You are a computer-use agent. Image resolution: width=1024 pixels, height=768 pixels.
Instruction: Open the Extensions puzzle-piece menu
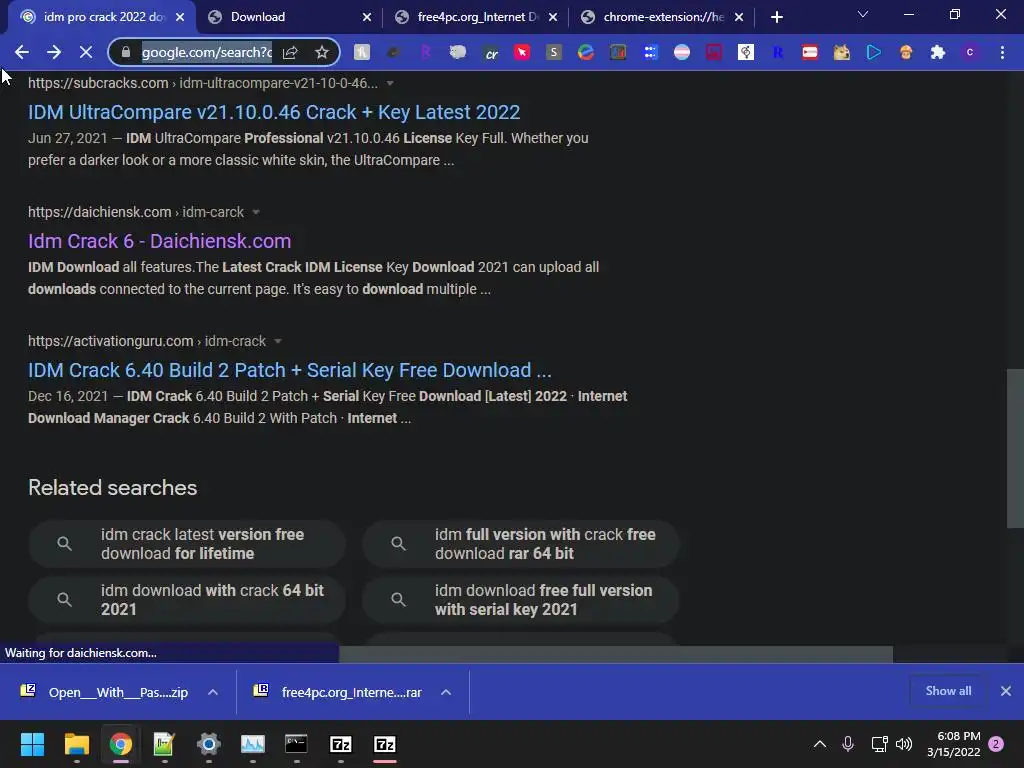pyautogui.click(x=938, y=52)
